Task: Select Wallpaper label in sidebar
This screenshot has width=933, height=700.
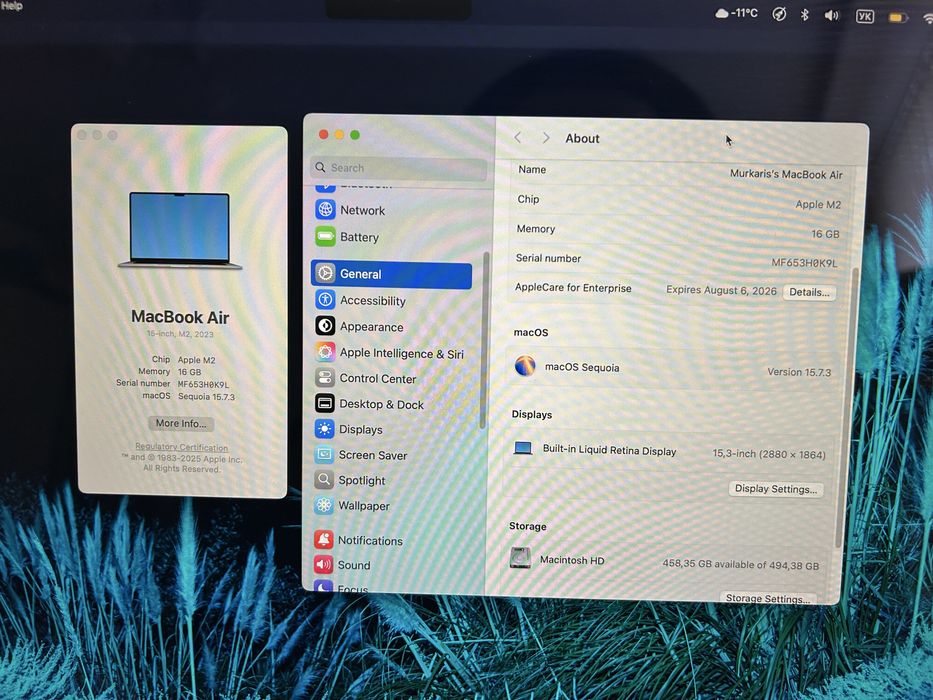Action: tap(364, 505)
